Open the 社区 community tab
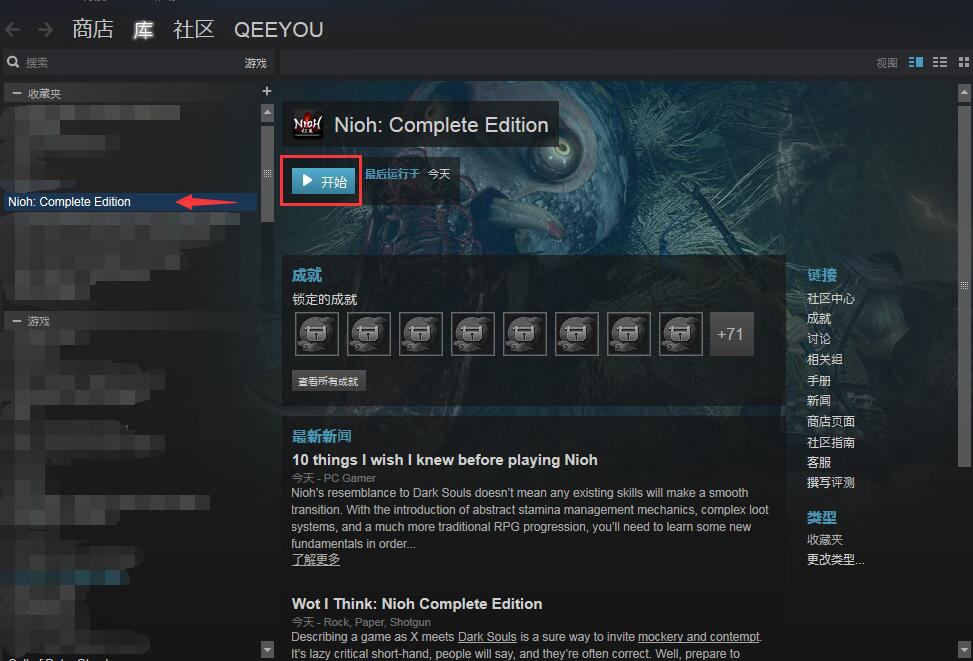 [194, 29]
